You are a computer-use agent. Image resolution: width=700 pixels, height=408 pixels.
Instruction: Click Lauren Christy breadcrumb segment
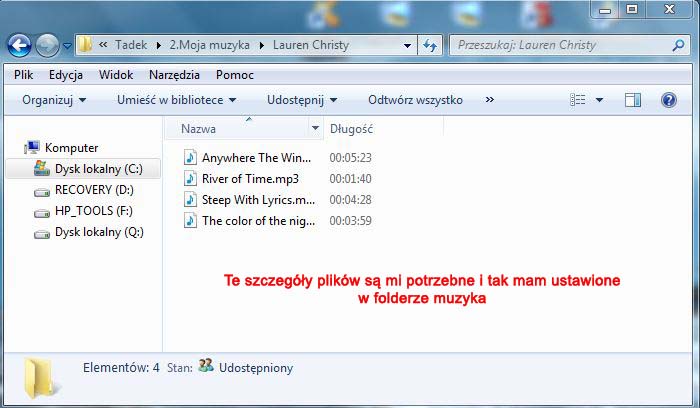(311, 45)
